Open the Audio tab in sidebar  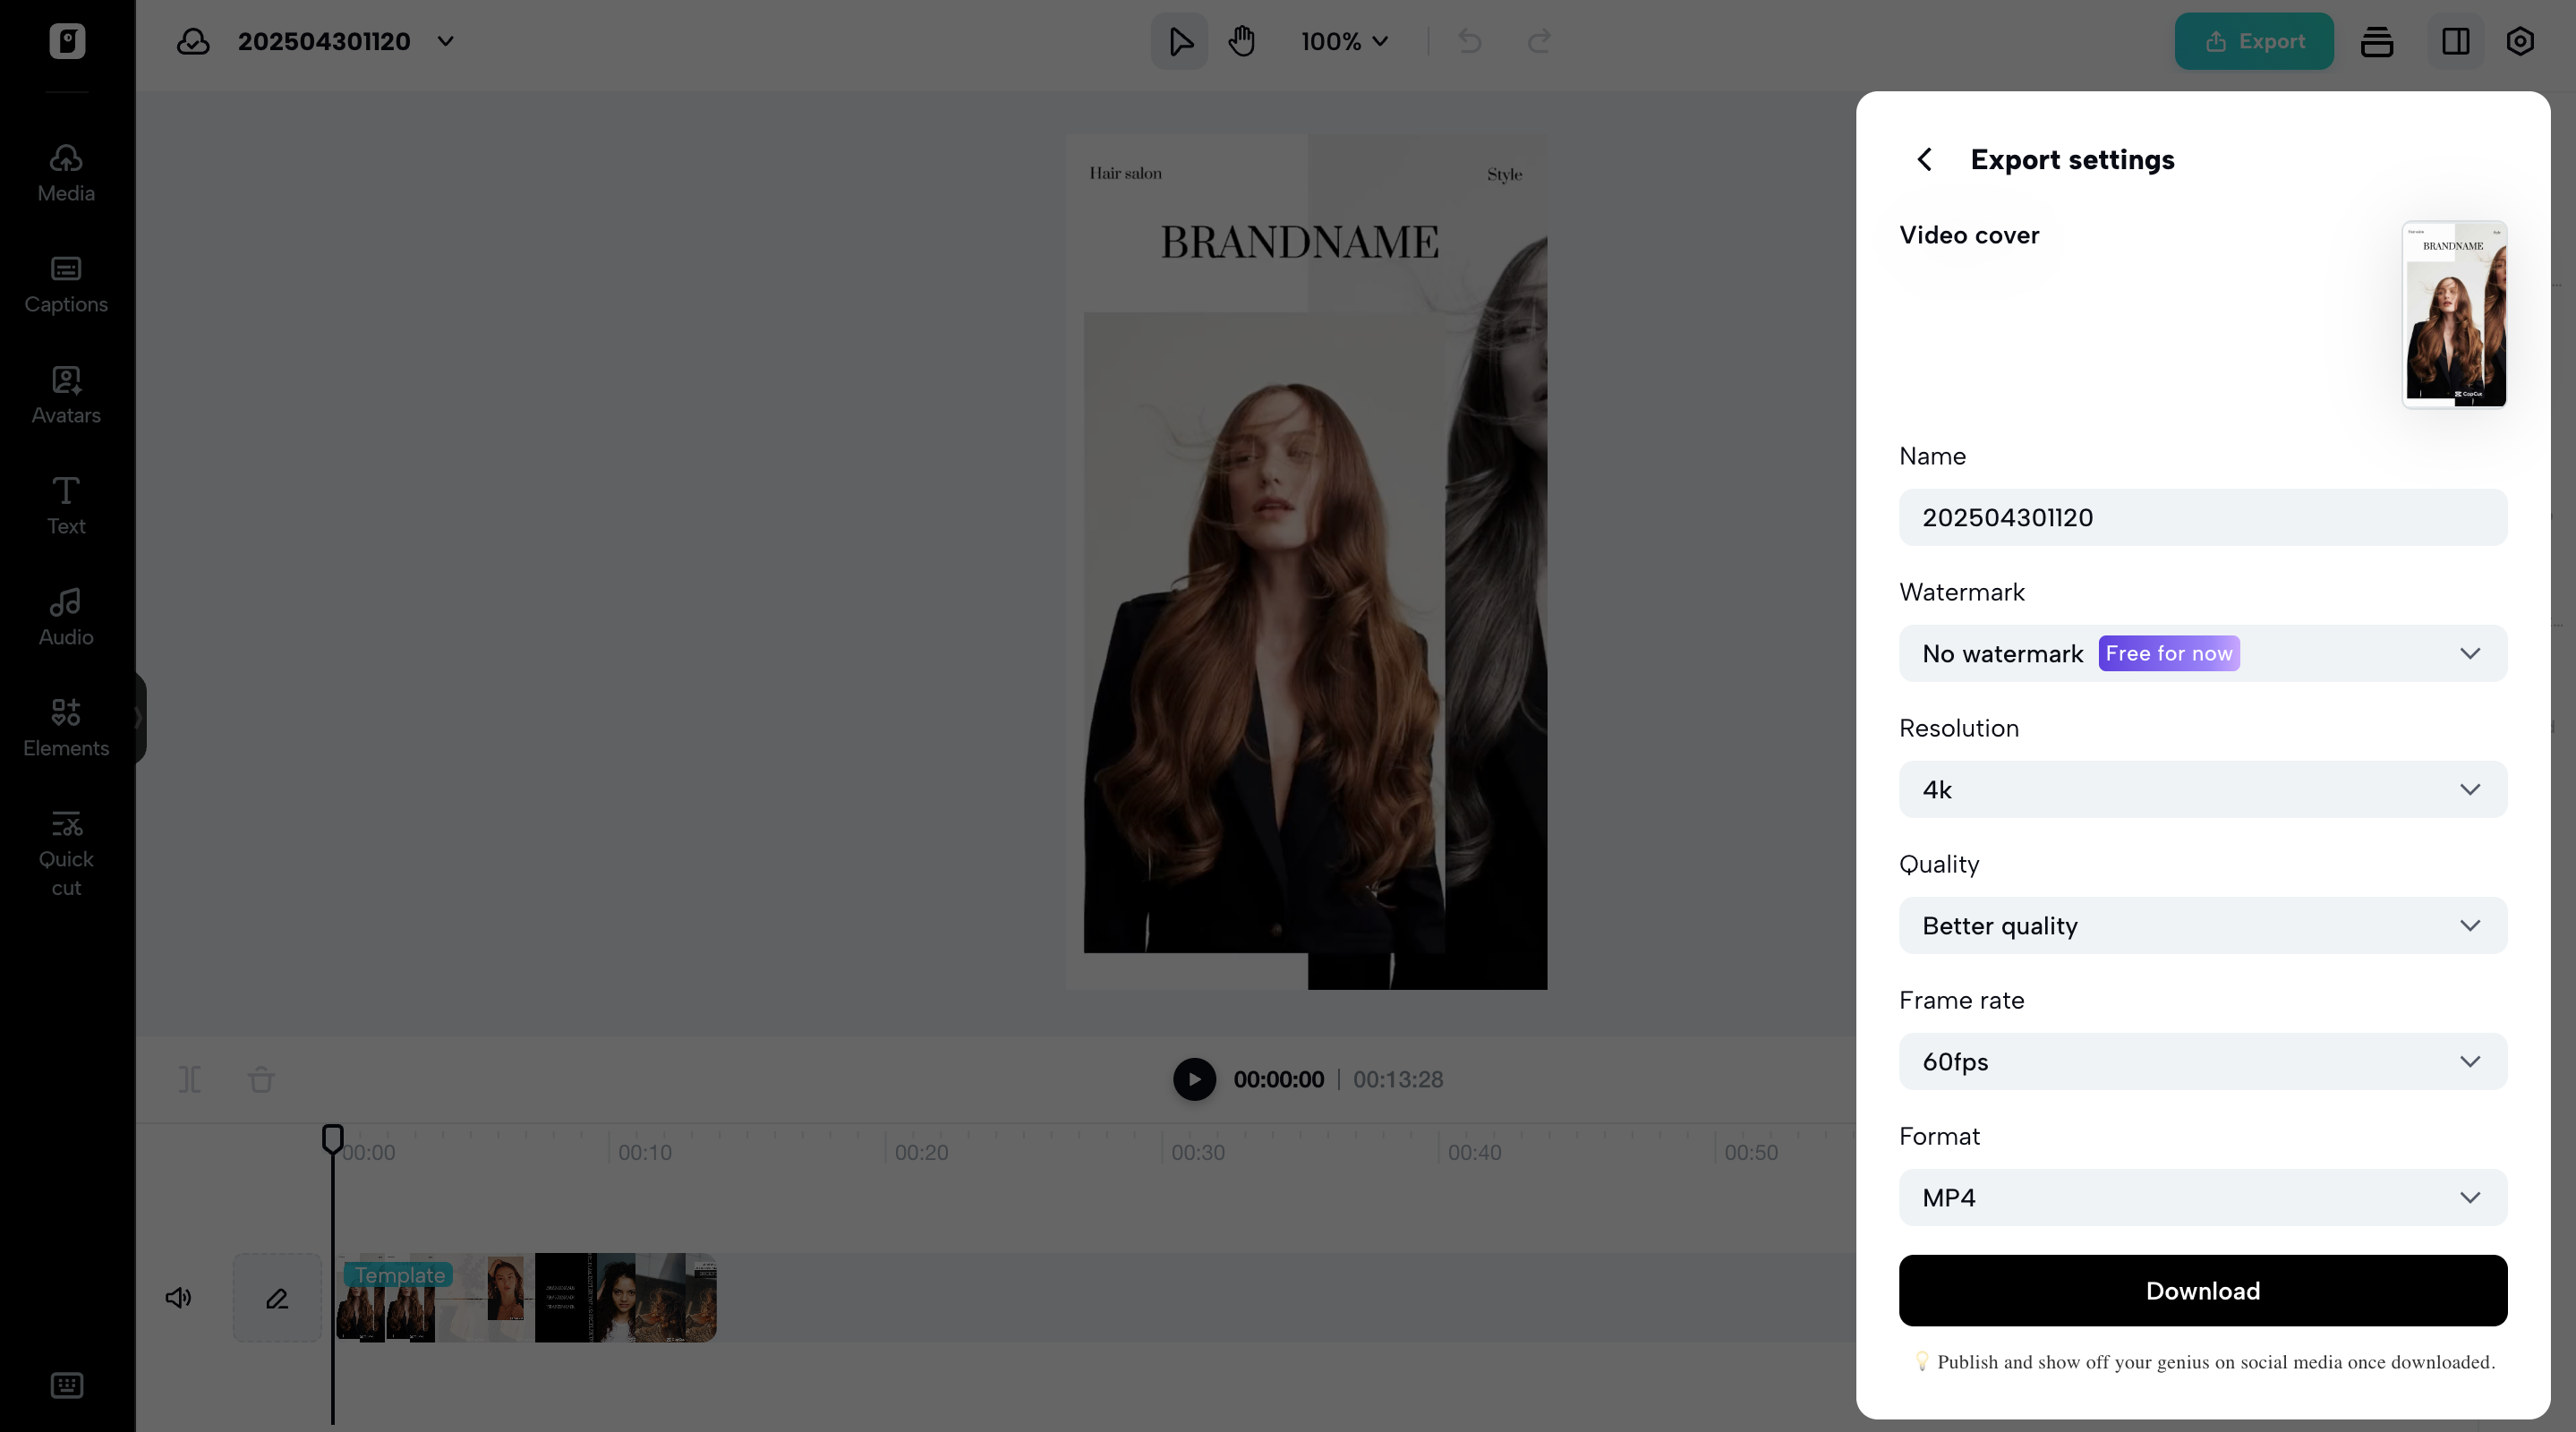tap(66, 617)
